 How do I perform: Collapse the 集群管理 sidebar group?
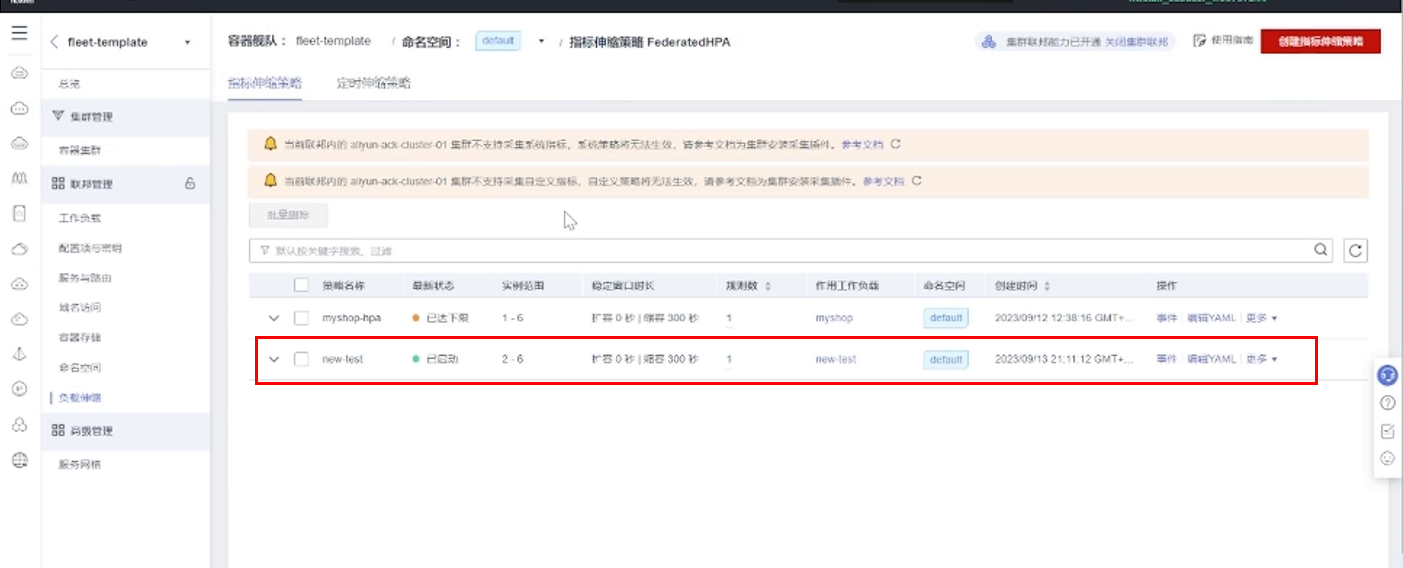126,117
